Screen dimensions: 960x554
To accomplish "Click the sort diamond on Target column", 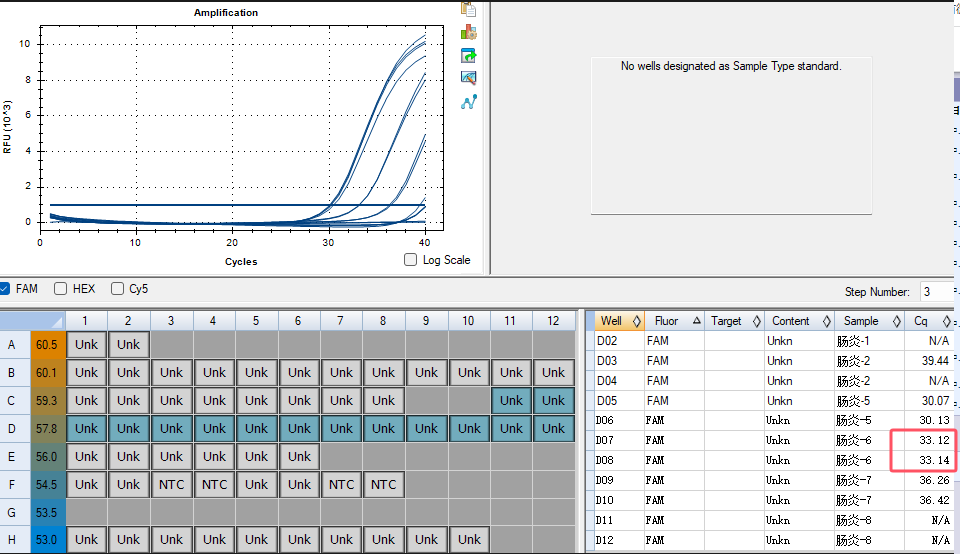I will pos(757,321).
